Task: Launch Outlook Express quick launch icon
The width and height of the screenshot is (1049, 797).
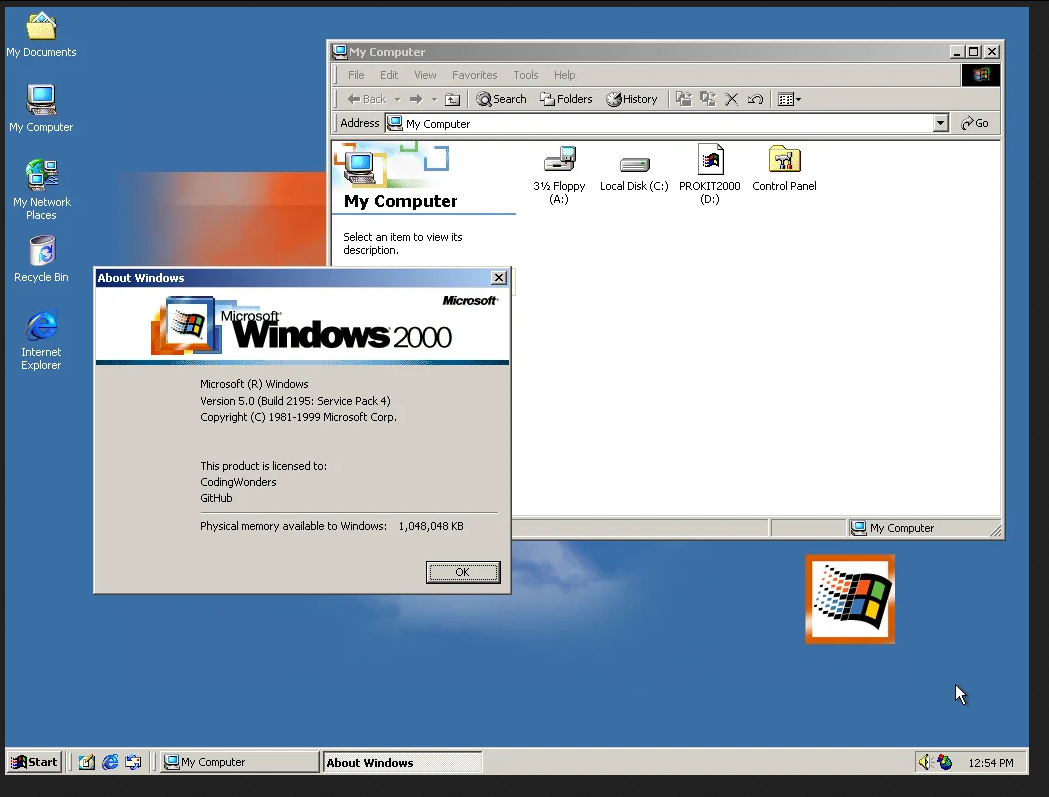Action: (x=133, y=762)
